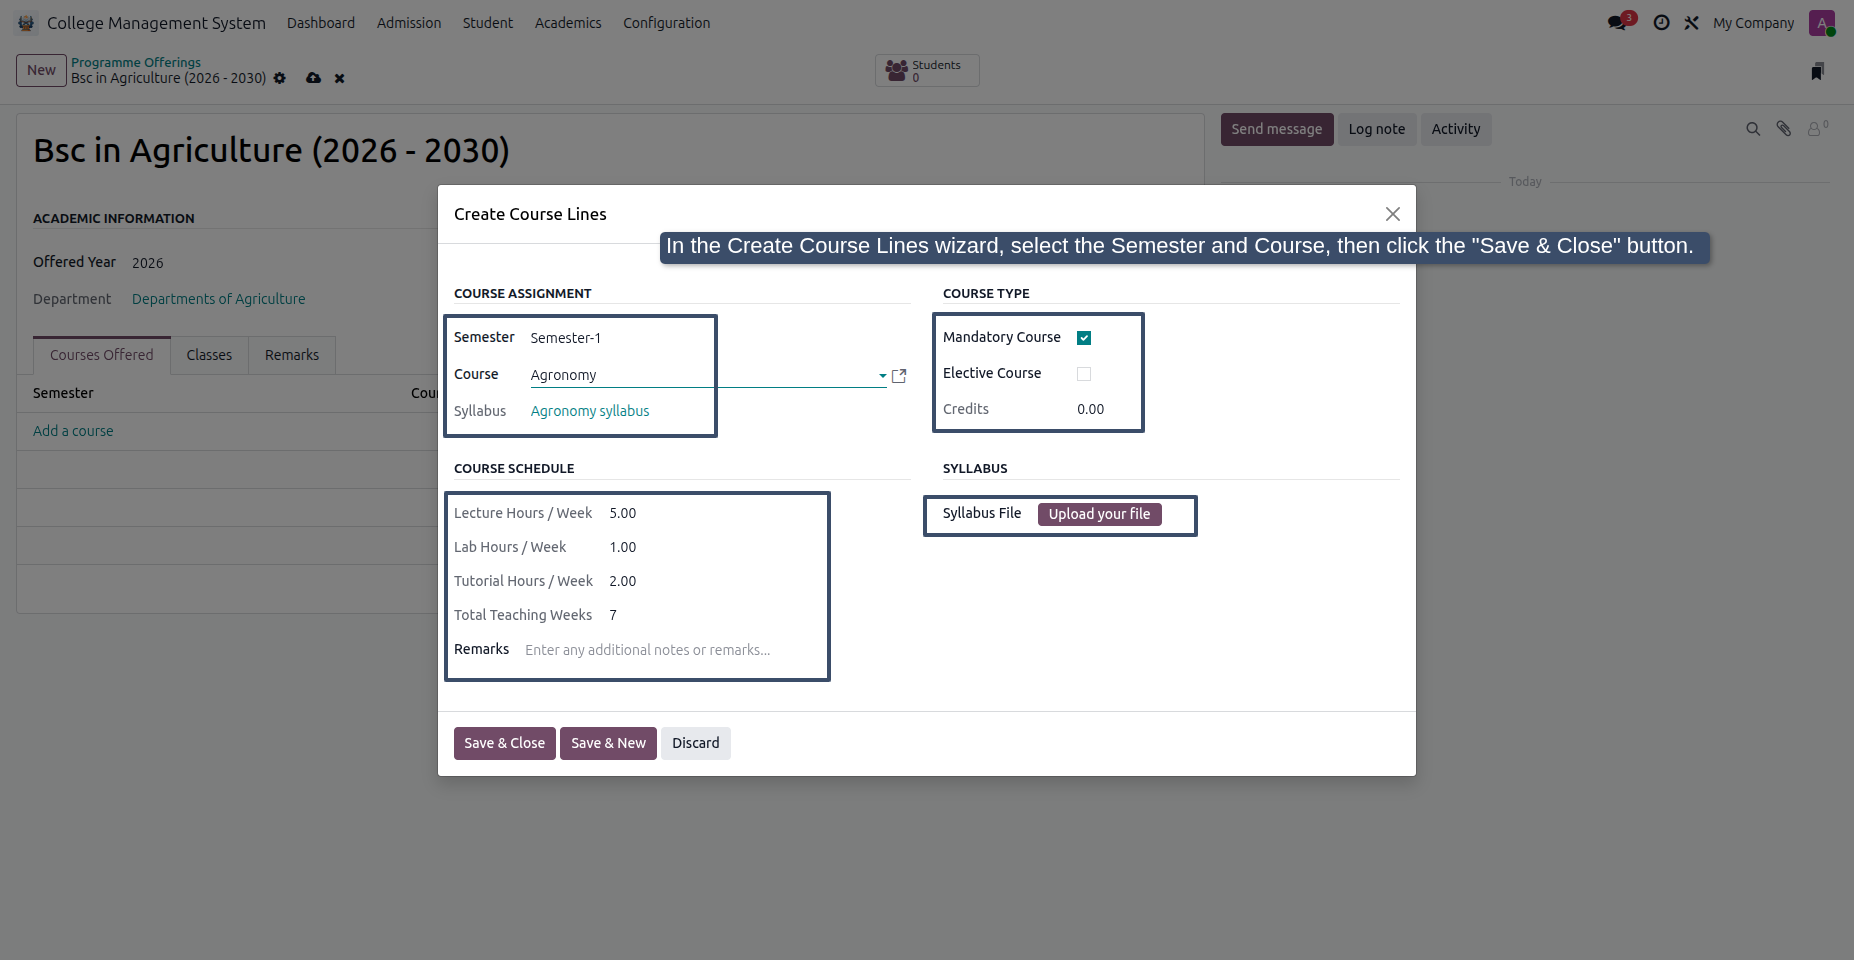Toggle the Mandatory Course checkbox
The image size is (1854, 961).
(x=1084, y=338)
